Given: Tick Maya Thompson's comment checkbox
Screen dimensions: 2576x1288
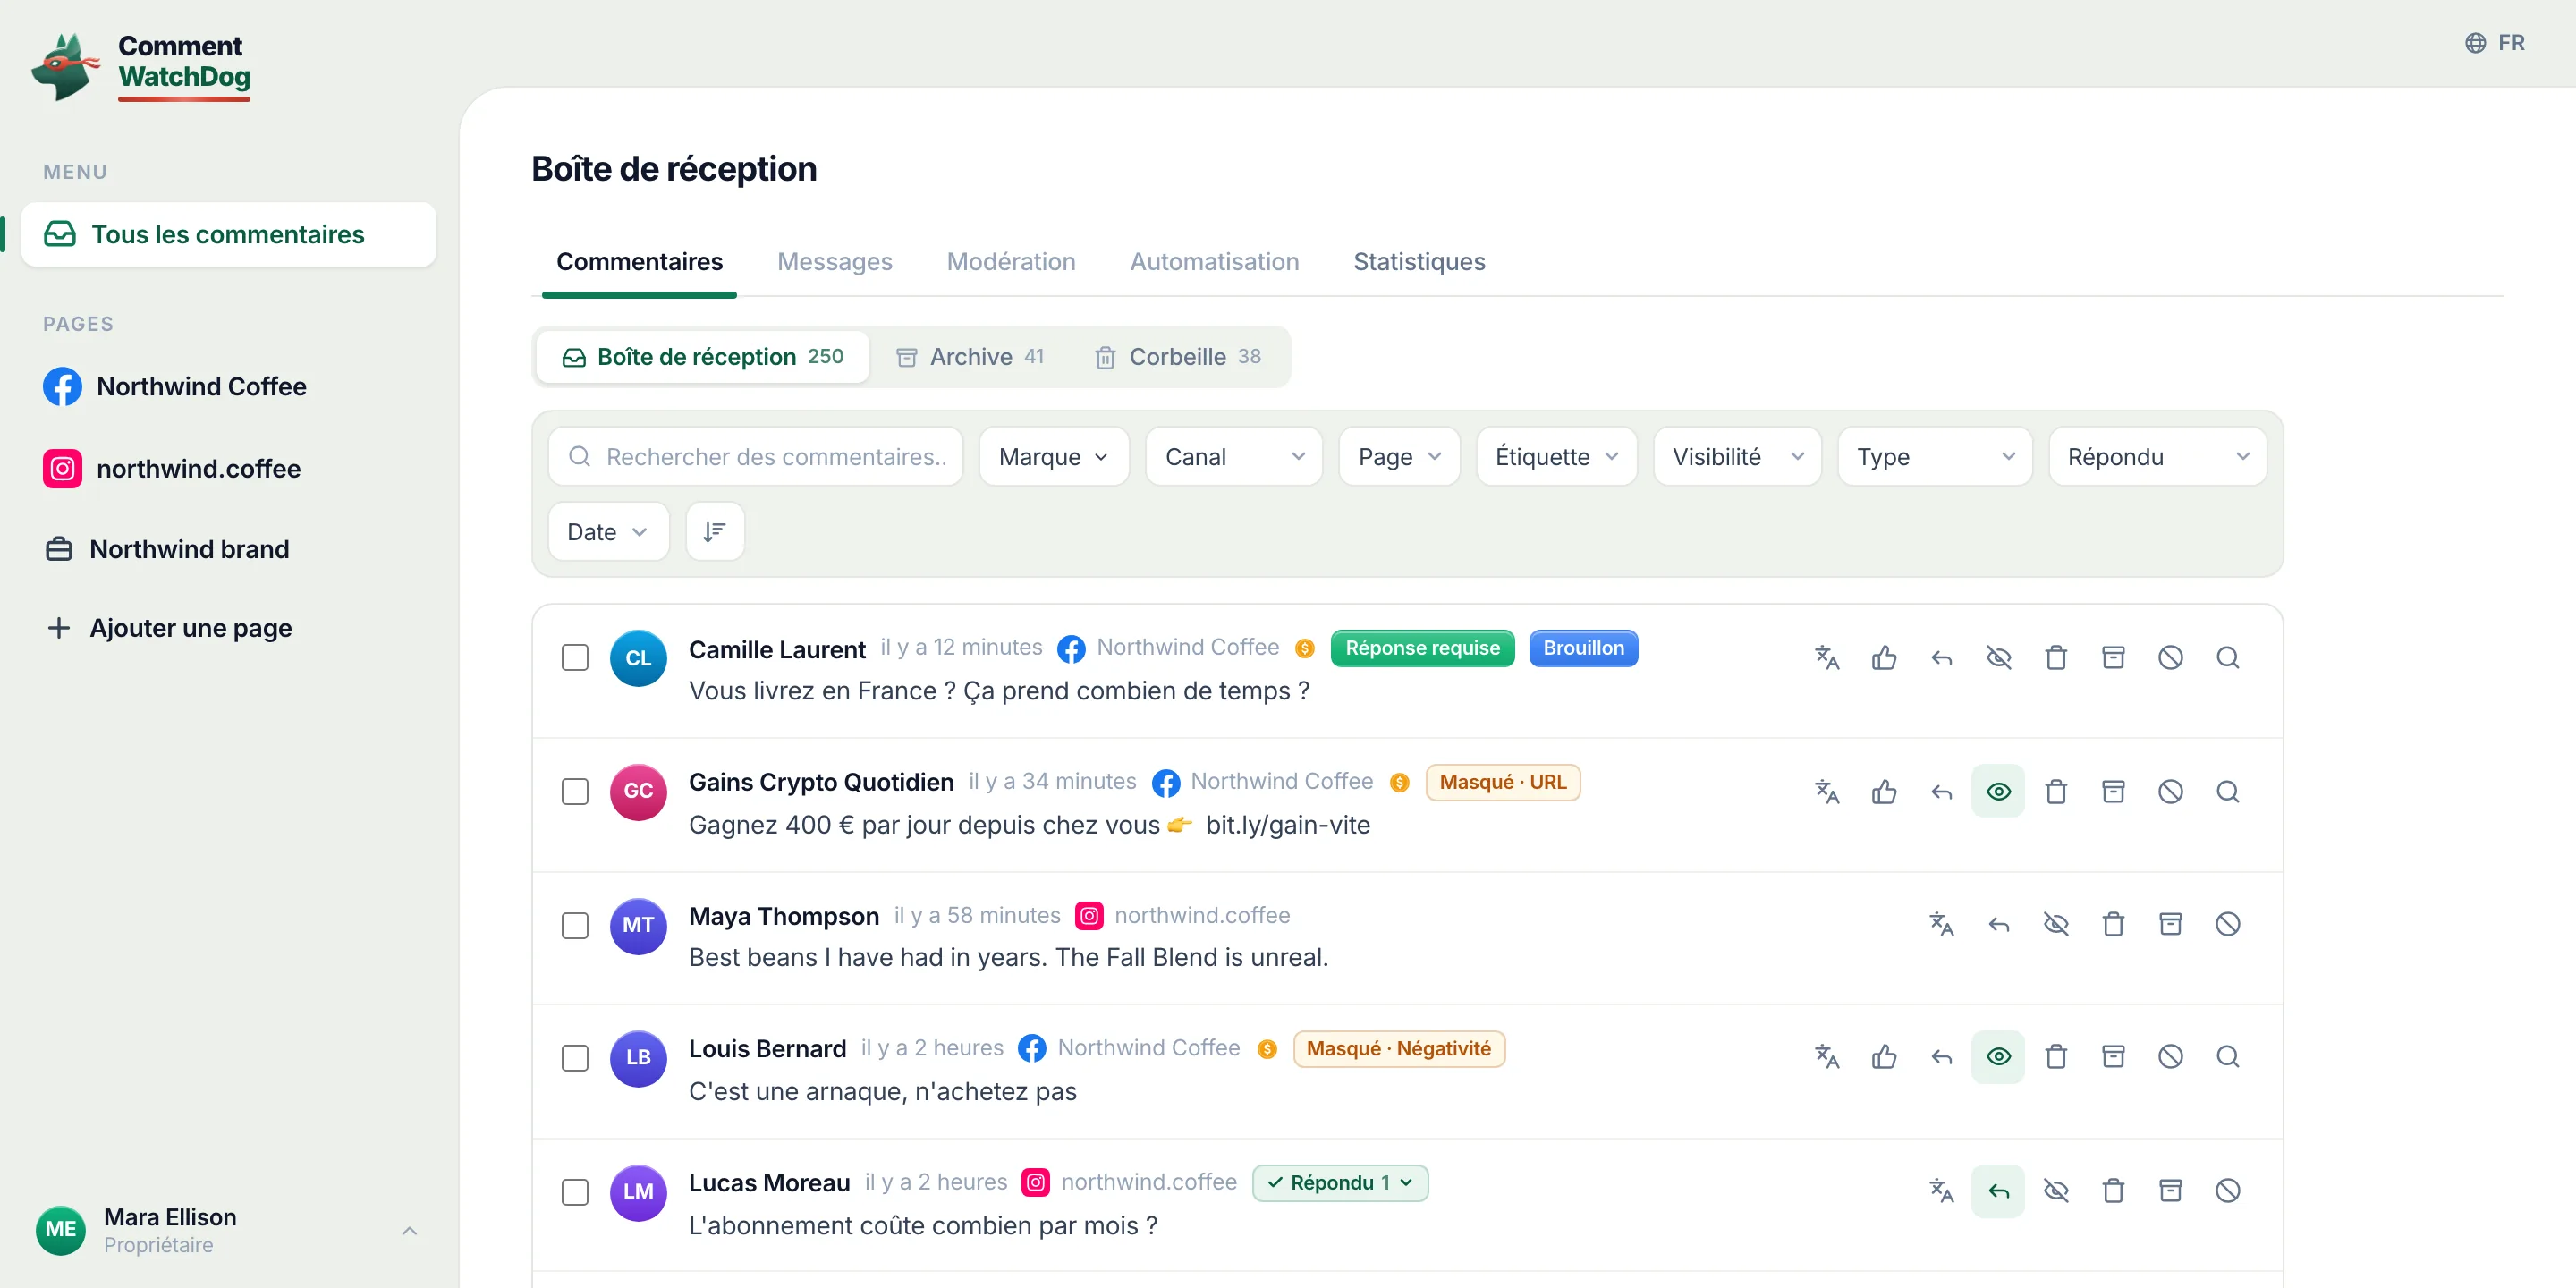Looking at the screenshot, I should pyautogui.click(x=575, y=925).
